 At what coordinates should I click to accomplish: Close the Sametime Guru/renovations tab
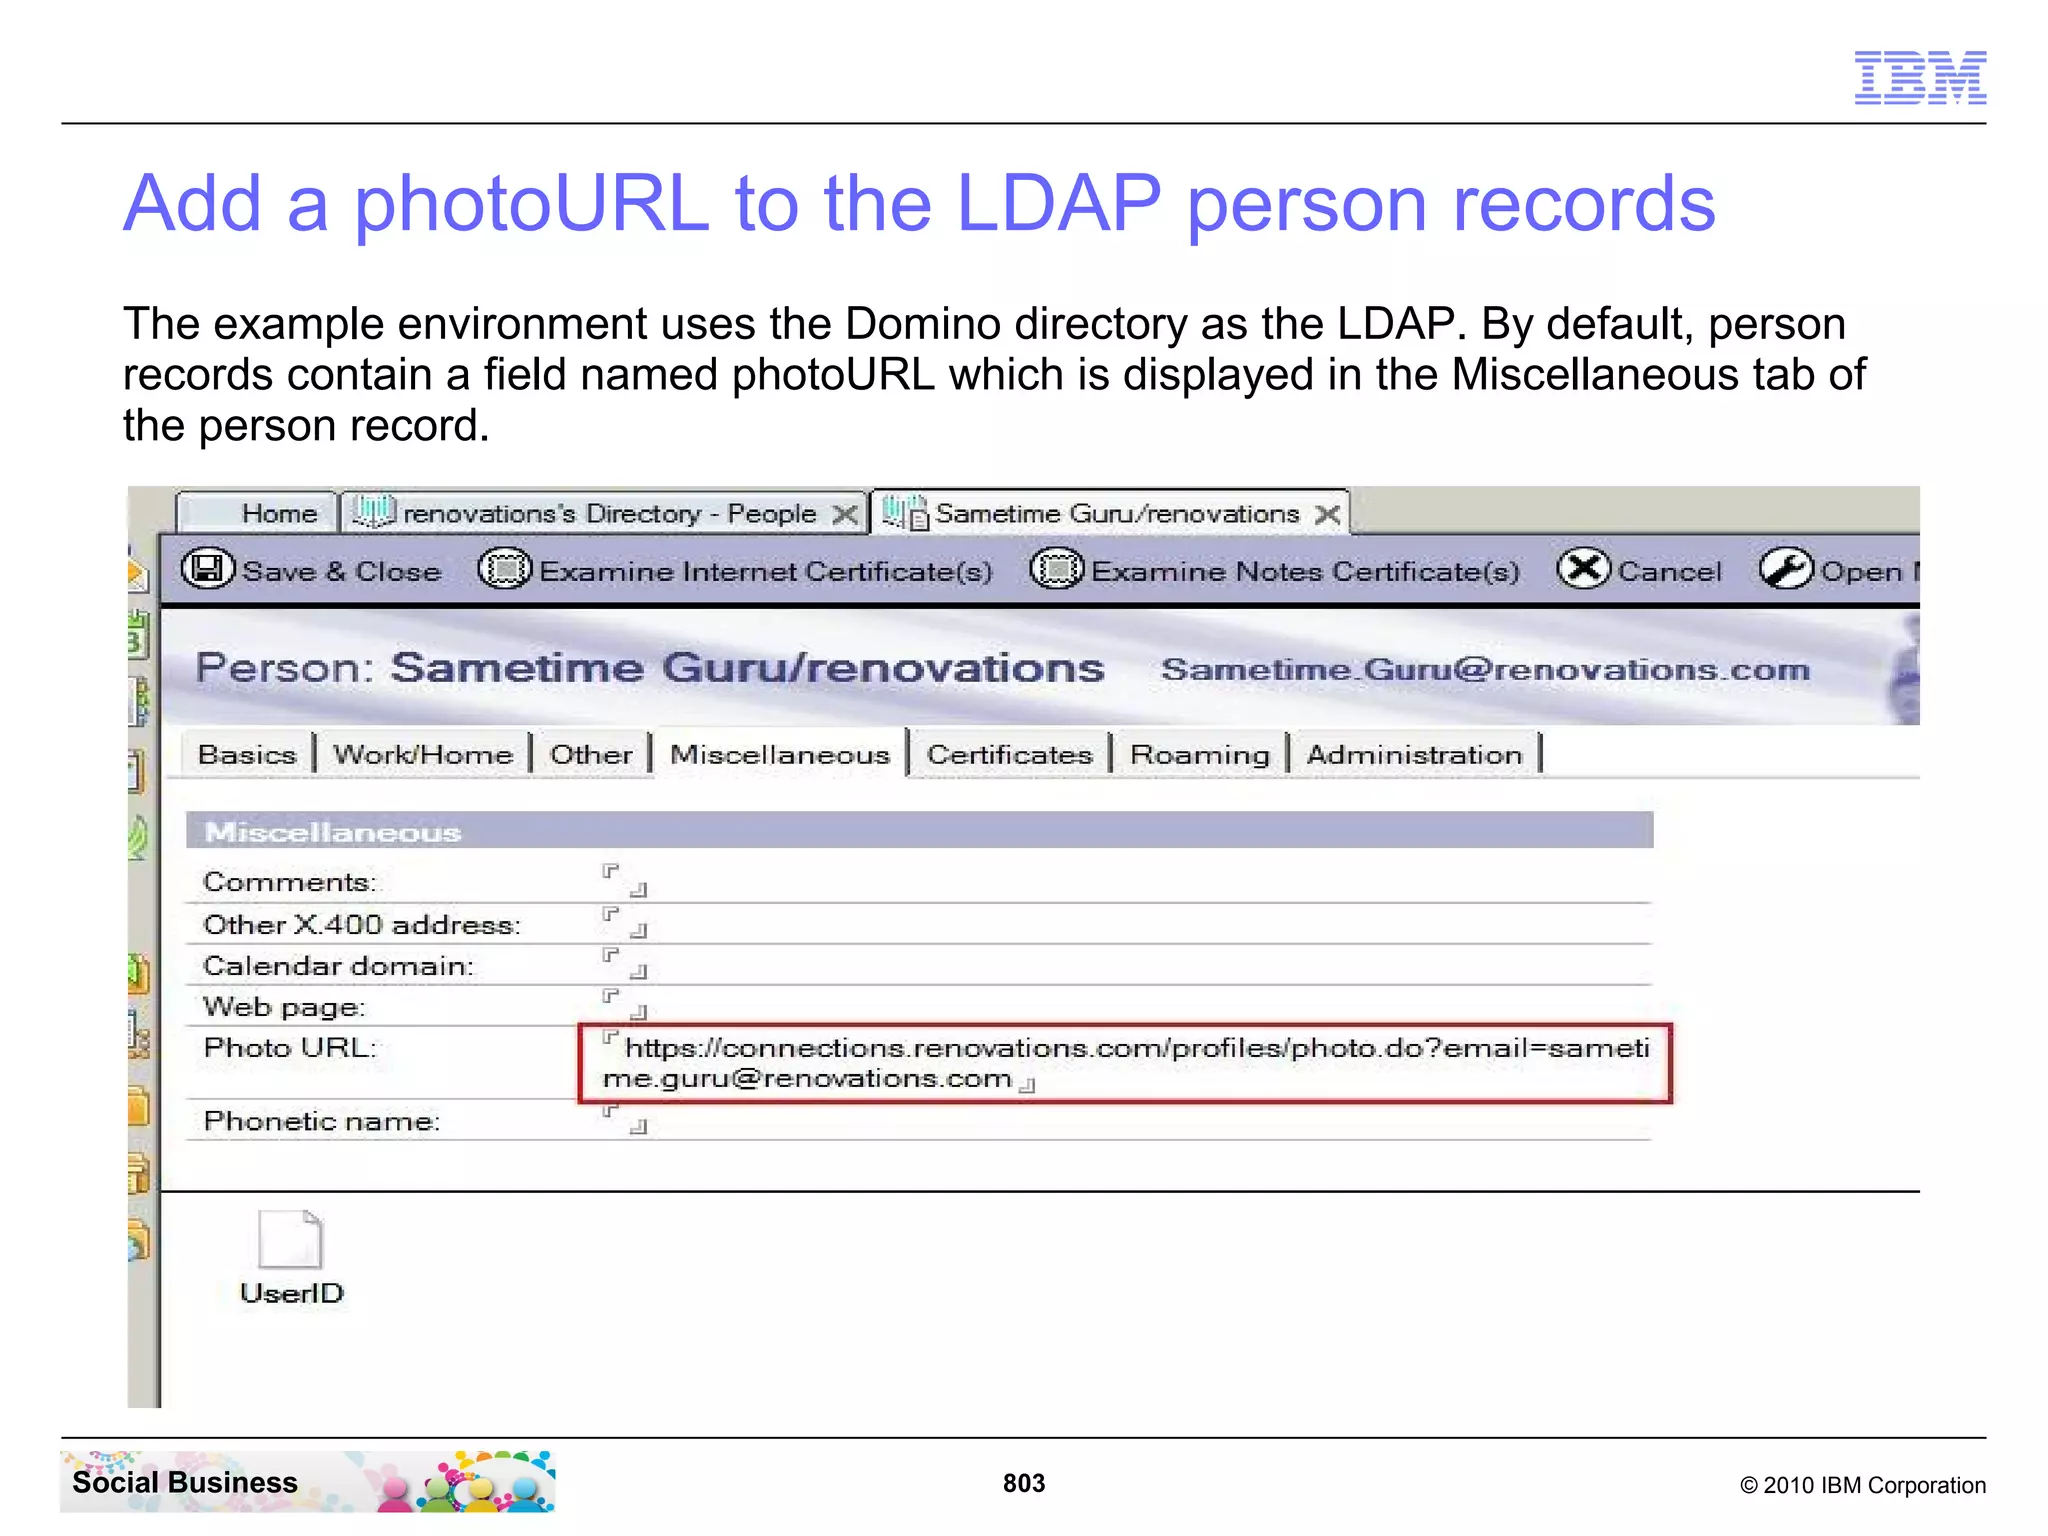tap(1328, 514)
